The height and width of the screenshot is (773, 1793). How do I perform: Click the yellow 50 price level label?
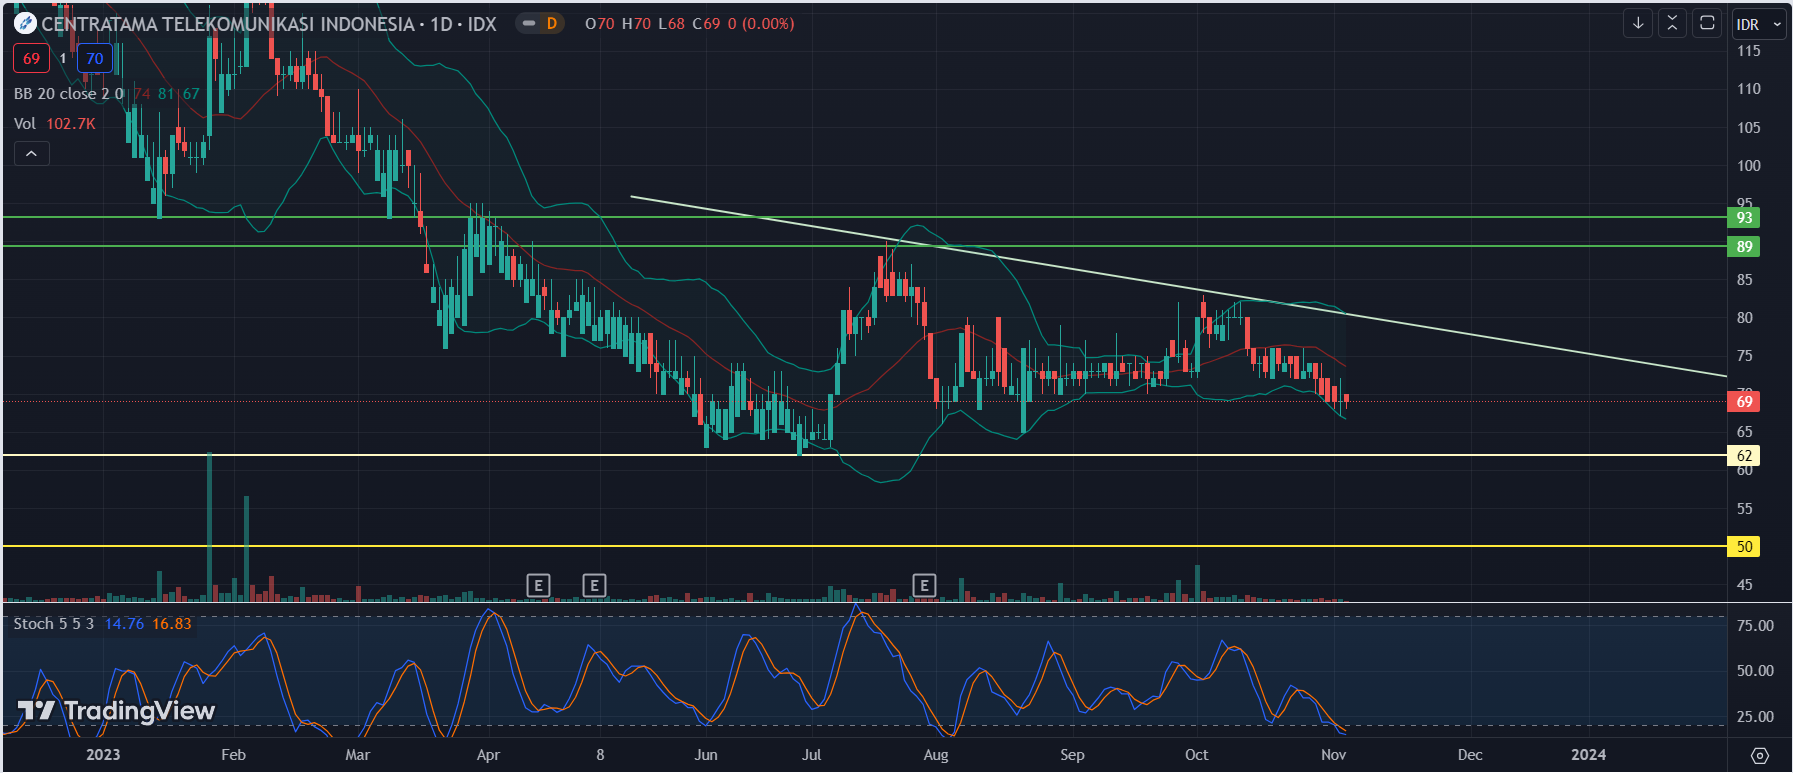pos(1744,547)
